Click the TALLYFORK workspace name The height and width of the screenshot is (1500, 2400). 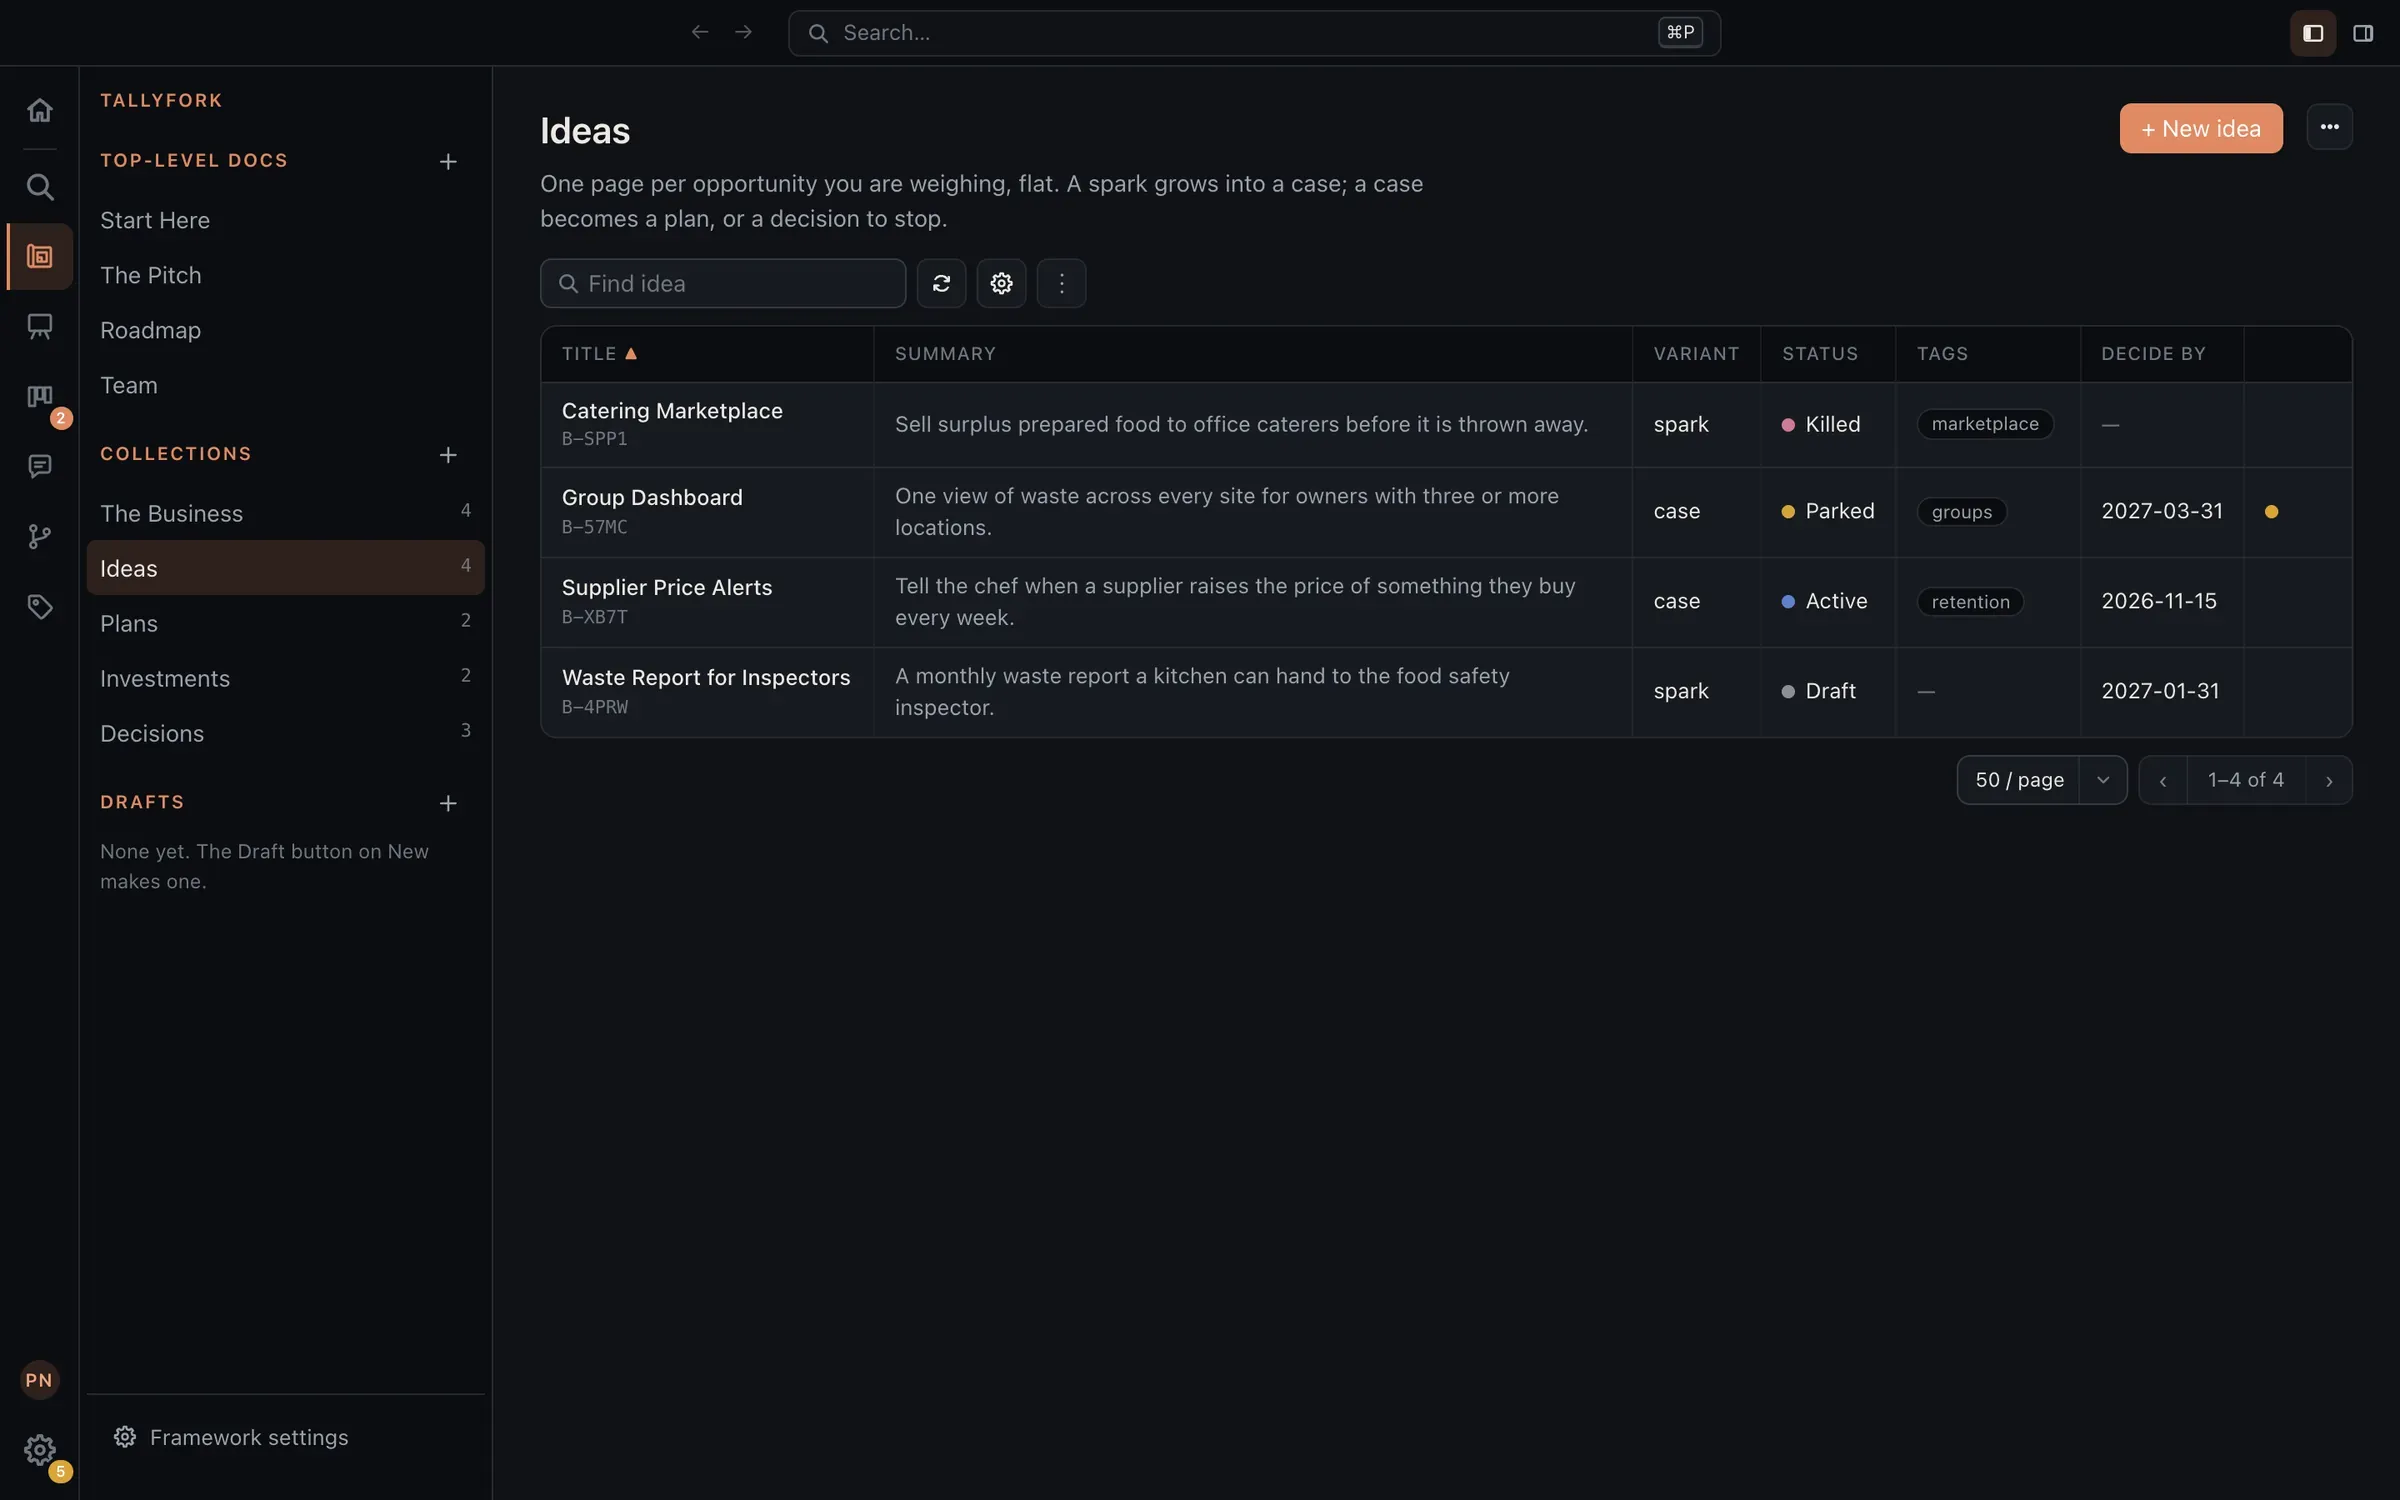coord(161,100)
